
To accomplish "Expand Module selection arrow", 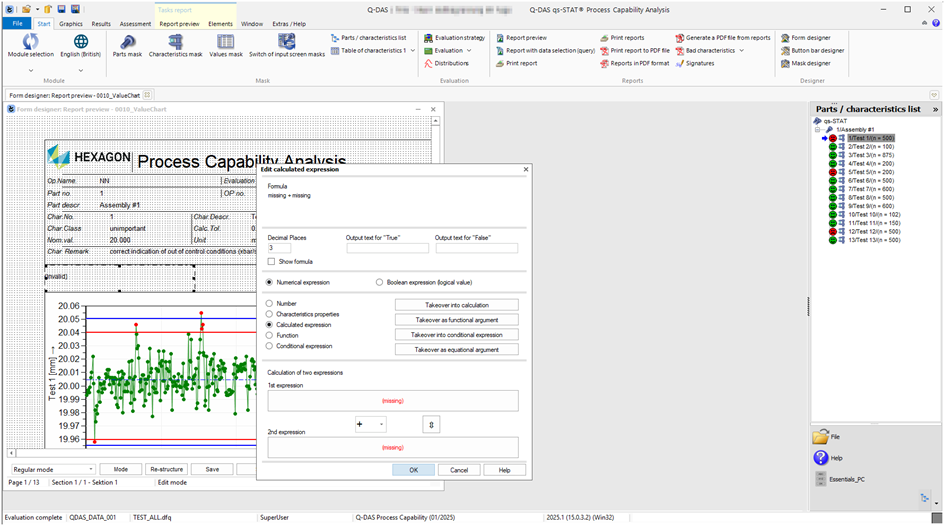I will (31, 70).
